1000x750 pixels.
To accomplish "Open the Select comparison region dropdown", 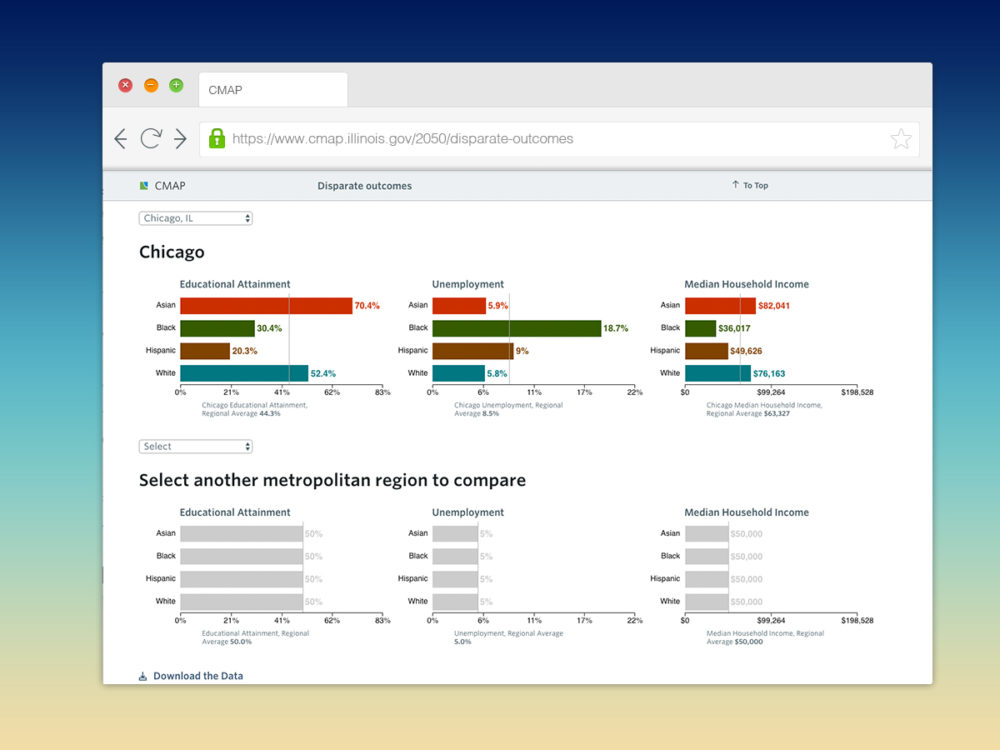I will coord(196,446).
